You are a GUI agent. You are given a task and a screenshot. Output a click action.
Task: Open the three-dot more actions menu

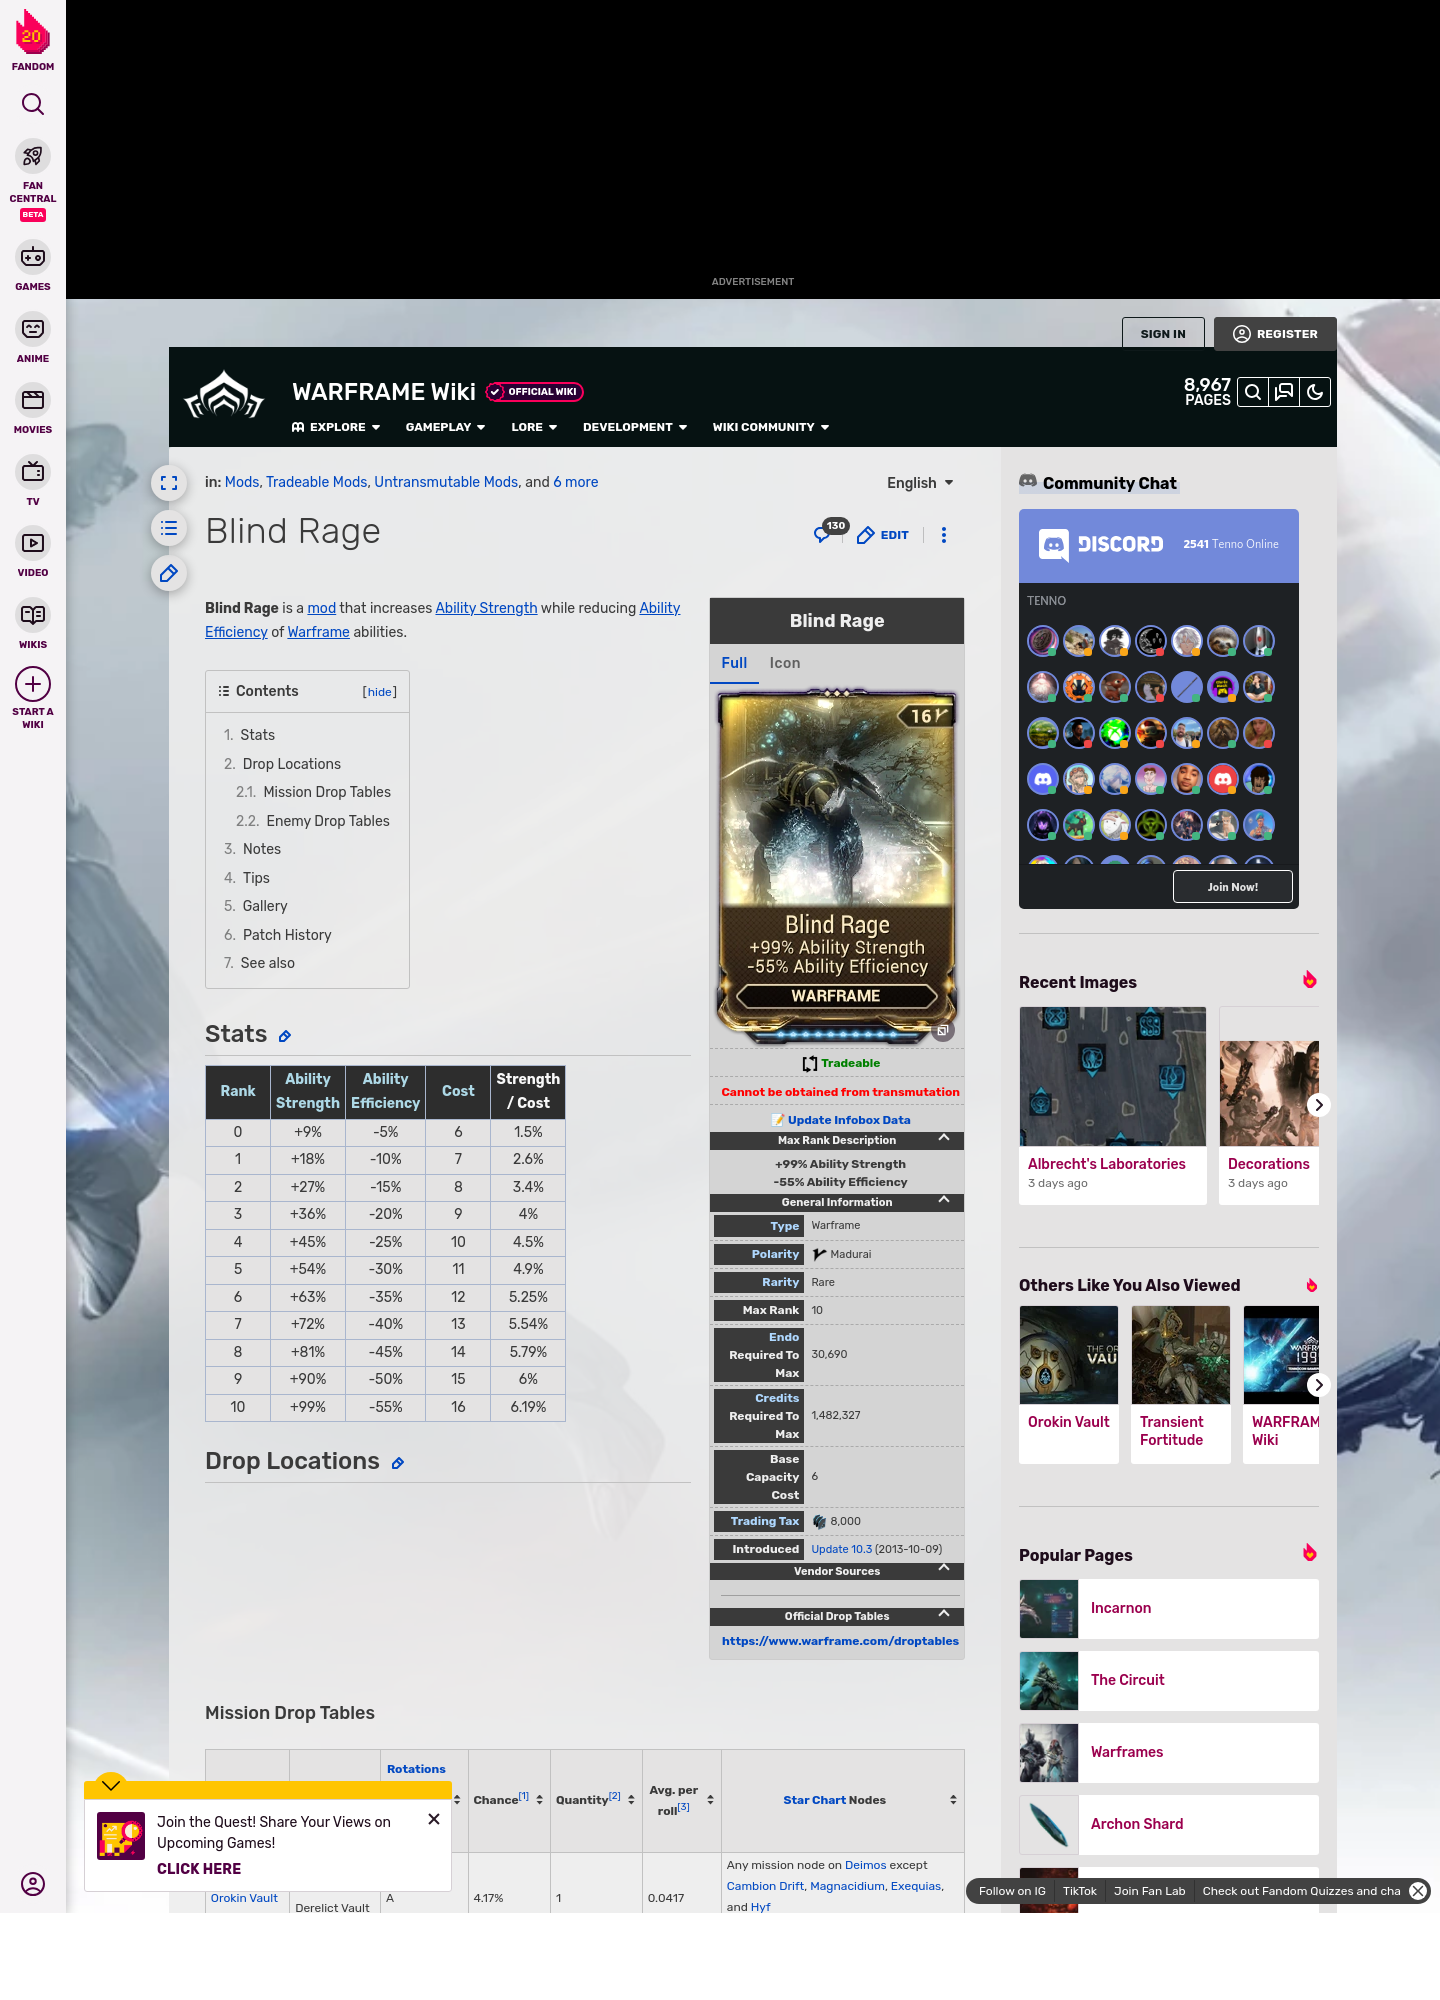[943, 535]
